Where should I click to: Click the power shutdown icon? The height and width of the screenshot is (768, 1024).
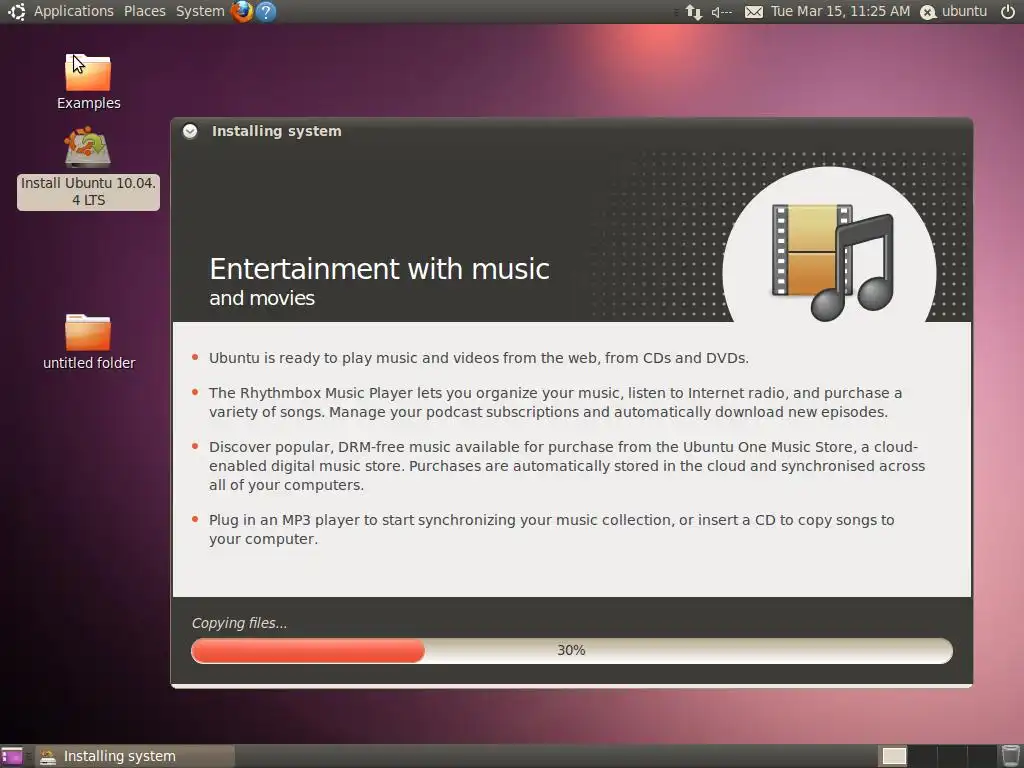(x=1008, y=11)
